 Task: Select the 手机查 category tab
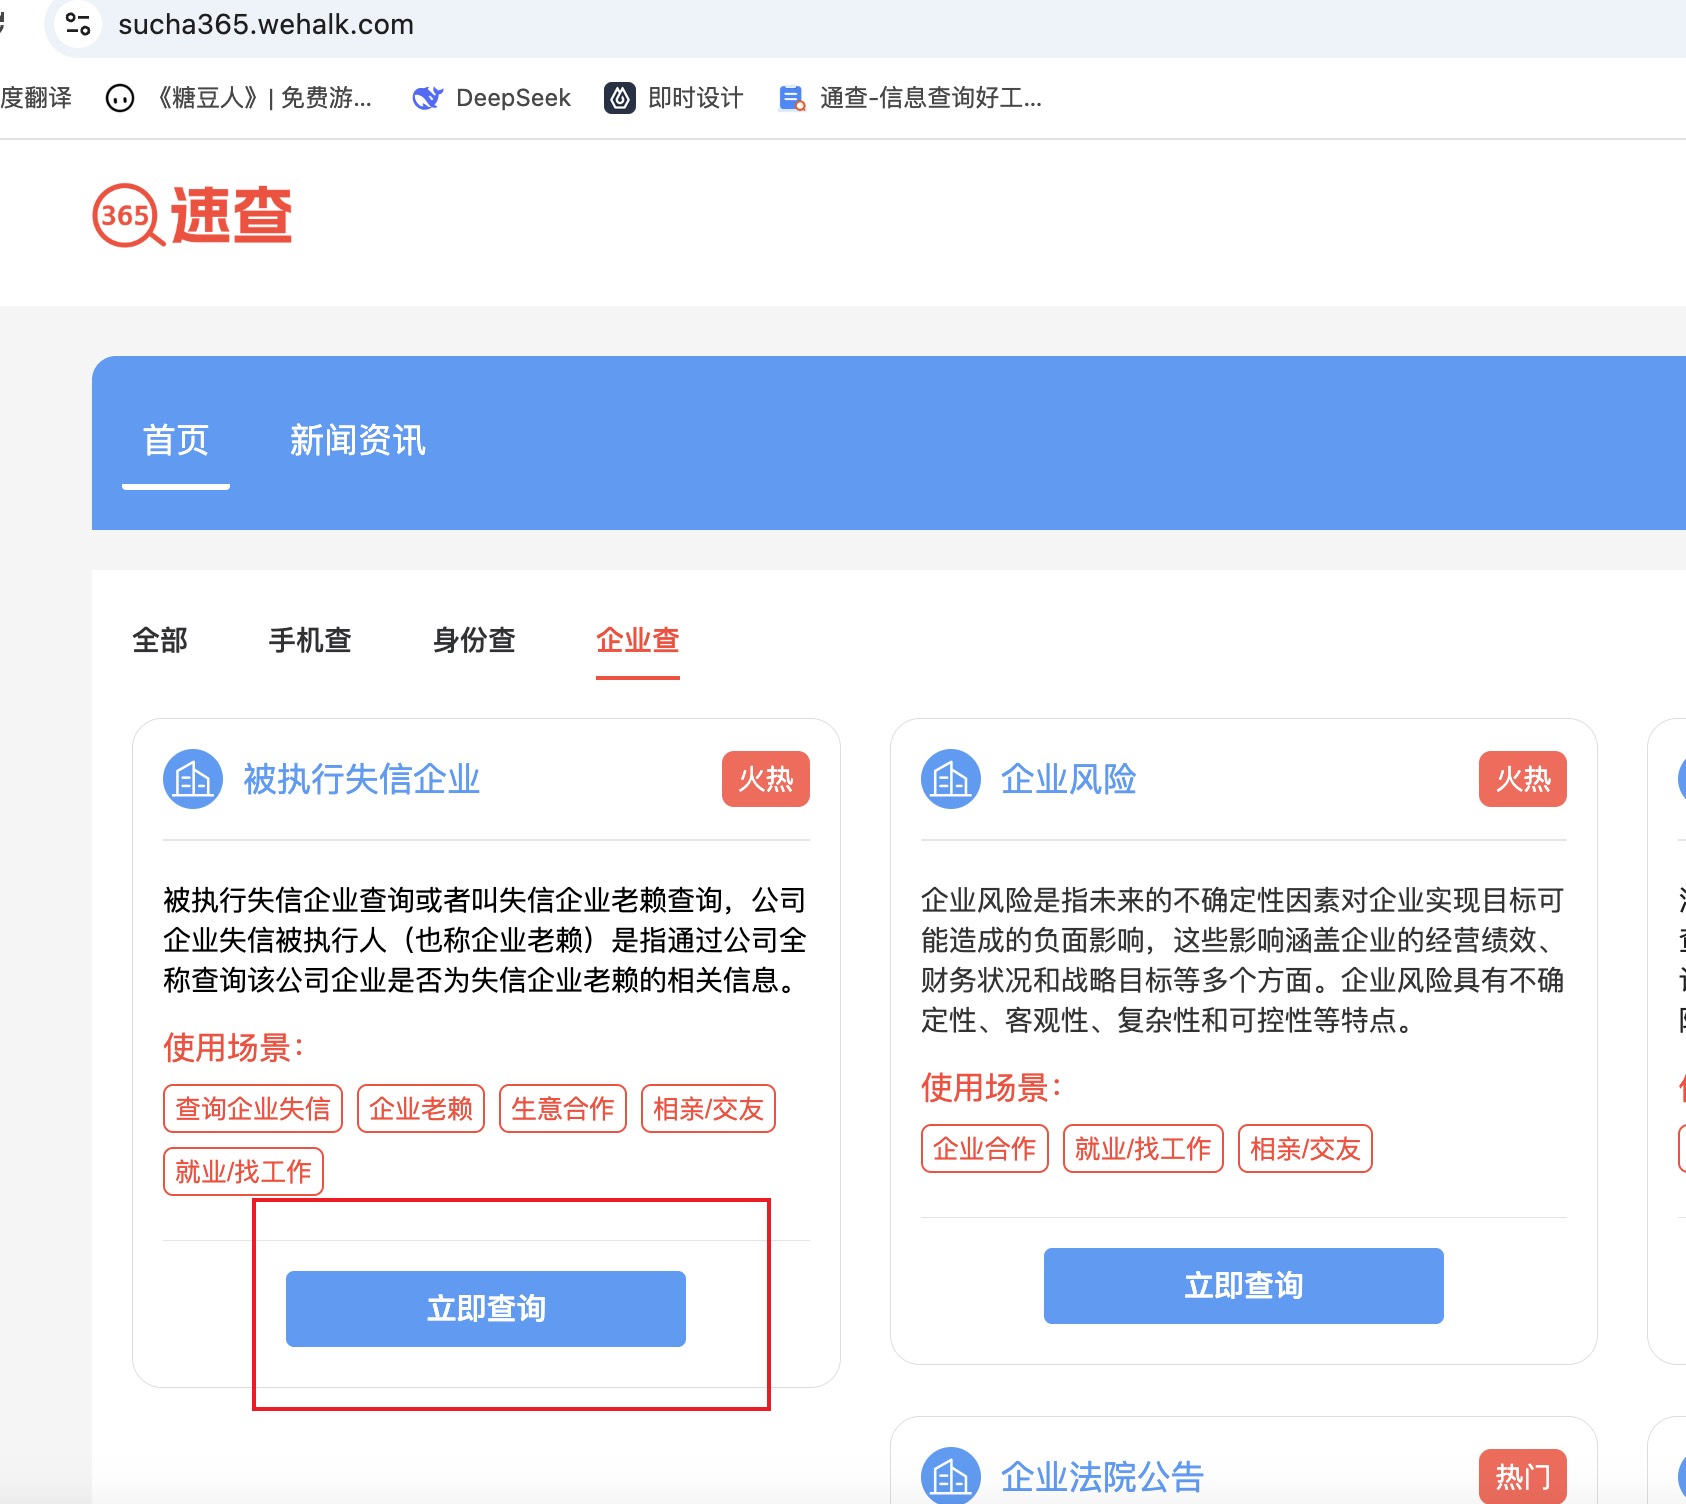(310, 640)
